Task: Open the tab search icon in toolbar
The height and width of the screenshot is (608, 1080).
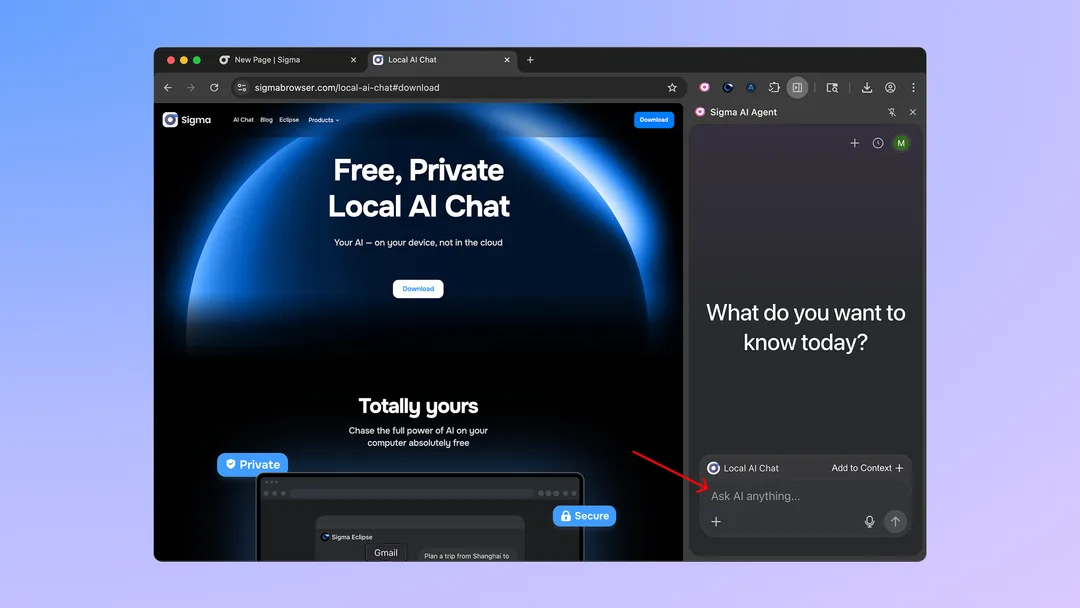Action: coord(832,87)
